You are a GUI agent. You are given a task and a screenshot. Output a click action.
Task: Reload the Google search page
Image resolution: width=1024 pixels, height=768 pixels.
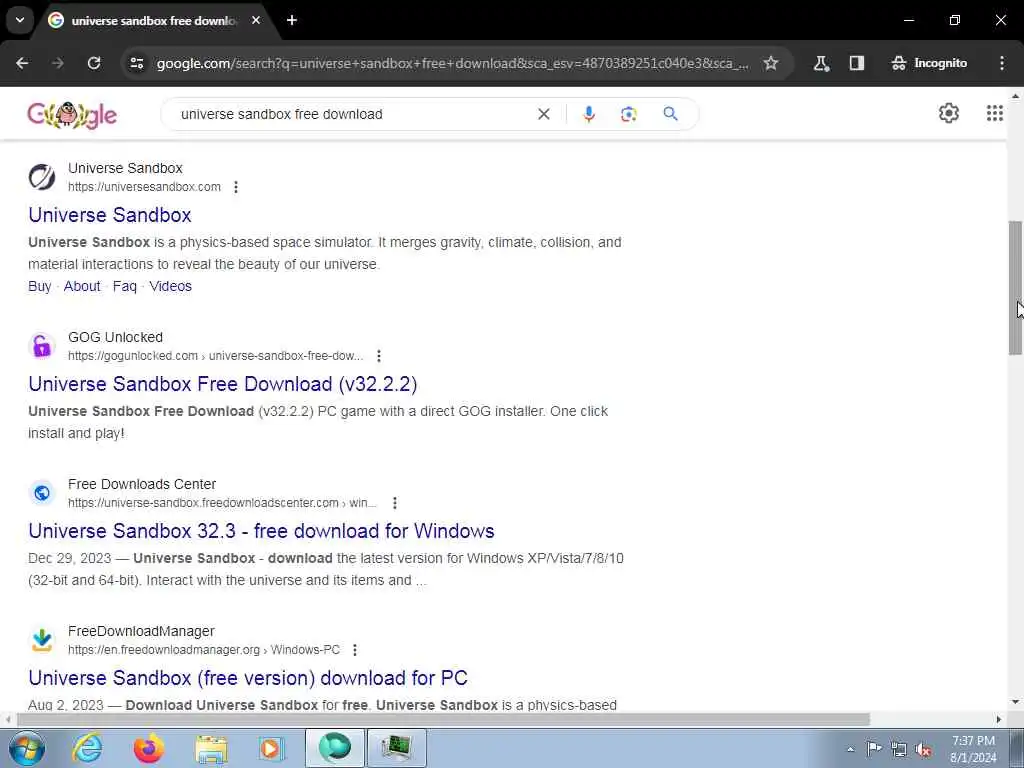point(94,63)
